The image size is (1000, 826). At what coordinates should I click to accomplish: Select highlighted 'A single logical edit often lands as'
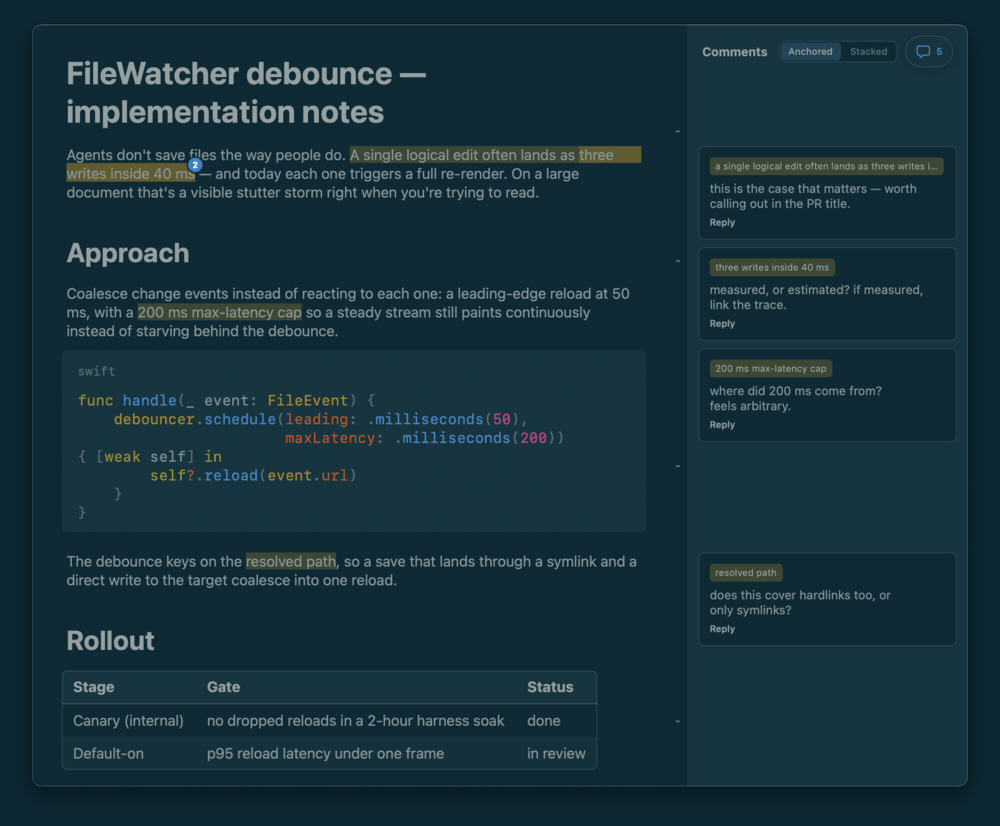click(x=463, y=155)
